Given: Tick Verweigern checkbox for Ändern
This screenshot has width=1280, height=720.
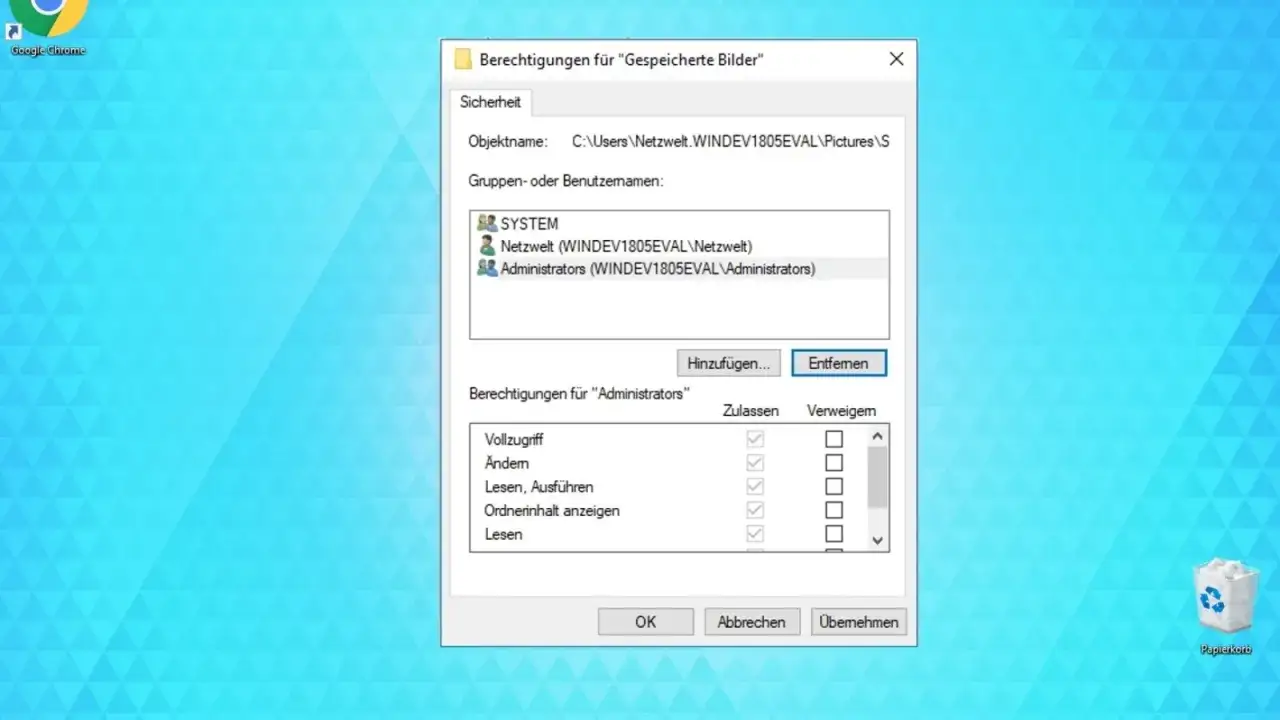Looking at the screenshot, I should [834, 463].
